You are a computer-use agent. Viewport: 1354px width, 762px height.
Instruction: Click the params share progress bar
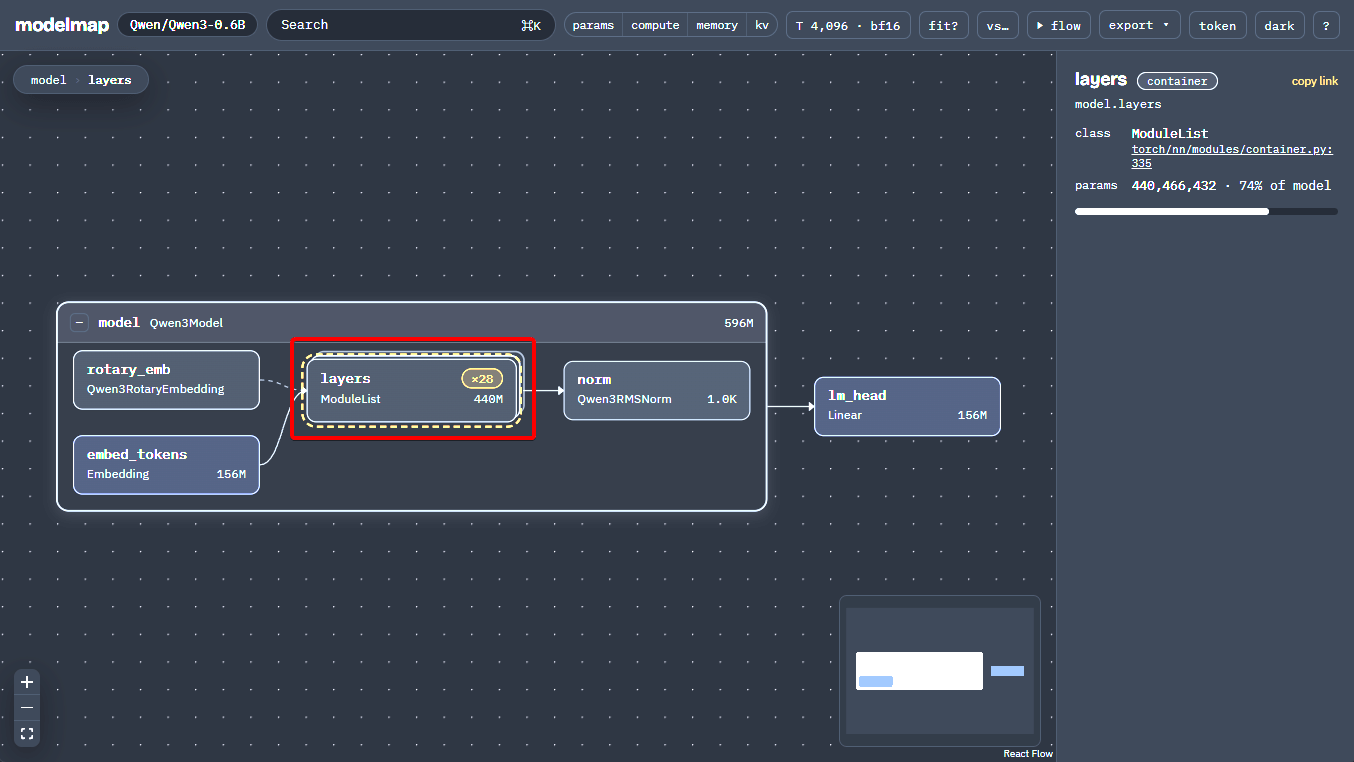[x=1206, y=211]
